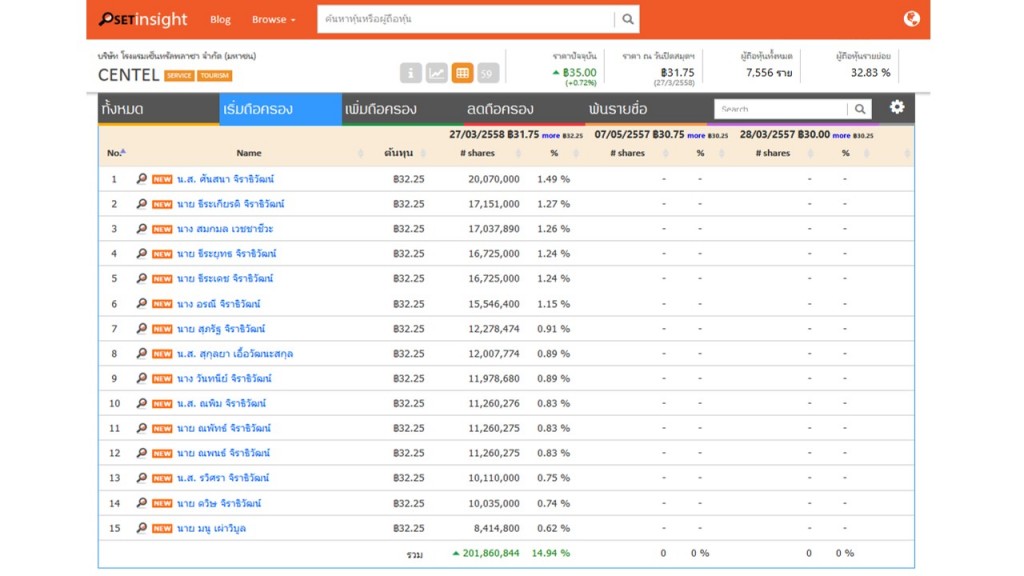Sort by % column under 07/05/2557

[700, 153]
